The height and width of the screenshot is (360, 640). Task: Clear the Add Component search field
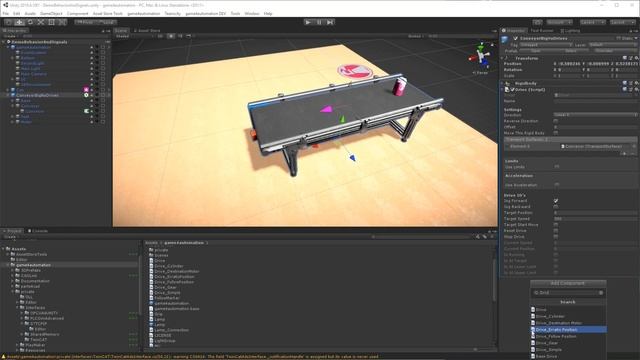coord(601,293)
